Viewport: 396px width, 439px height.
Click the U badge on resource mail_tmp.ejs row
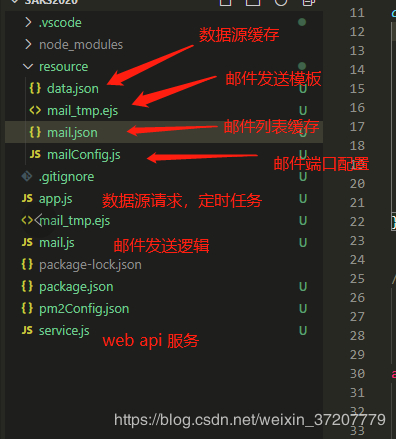click(x=303, y=110)
